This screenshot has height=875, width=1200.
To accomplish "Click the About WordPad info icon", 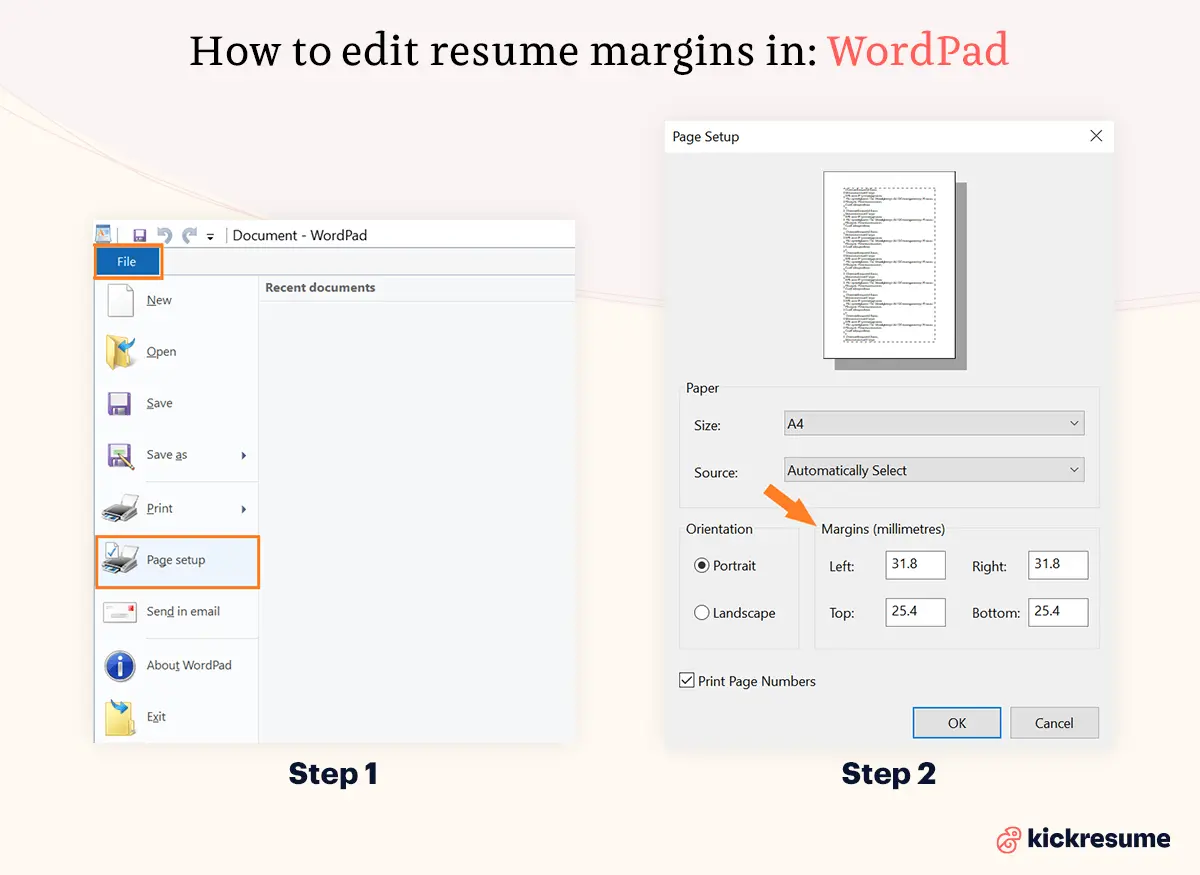I will [120, 665].
